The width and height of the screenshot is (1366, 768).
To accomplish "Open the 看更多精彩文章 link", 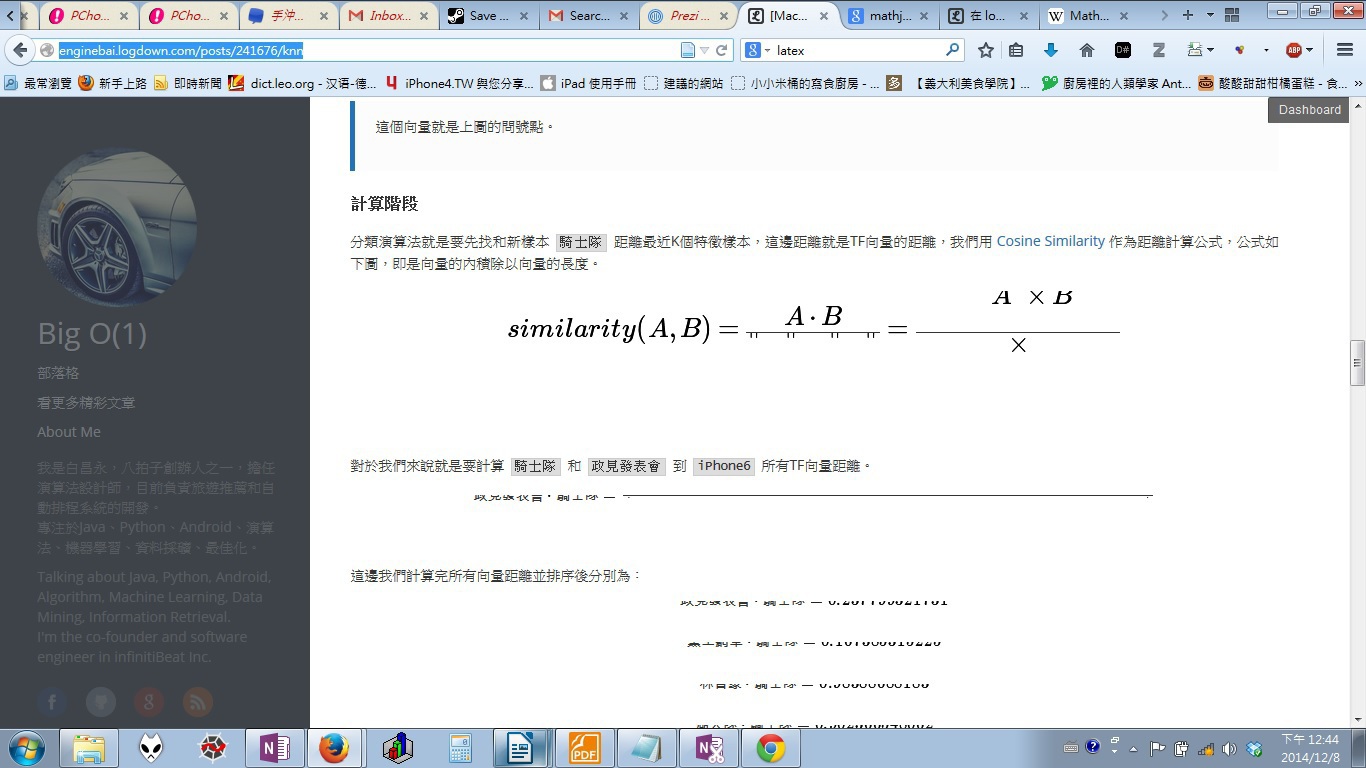I will [x=86, y=402].
